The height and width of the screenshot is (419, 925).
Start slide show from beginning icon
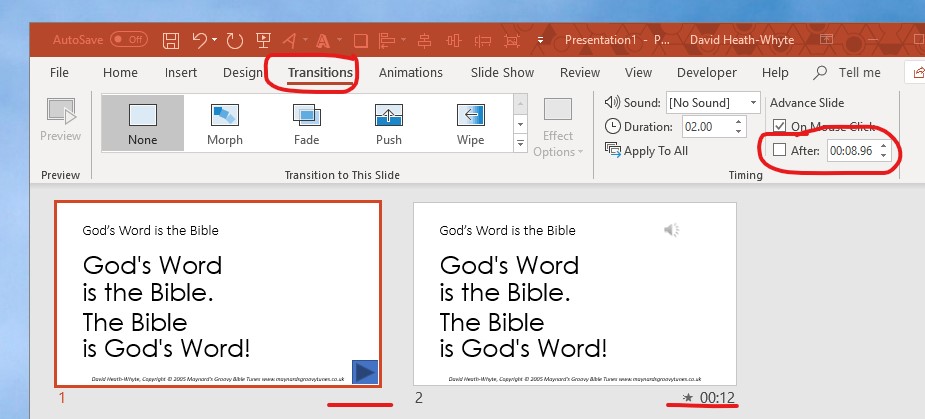click(x=263, y=40)
